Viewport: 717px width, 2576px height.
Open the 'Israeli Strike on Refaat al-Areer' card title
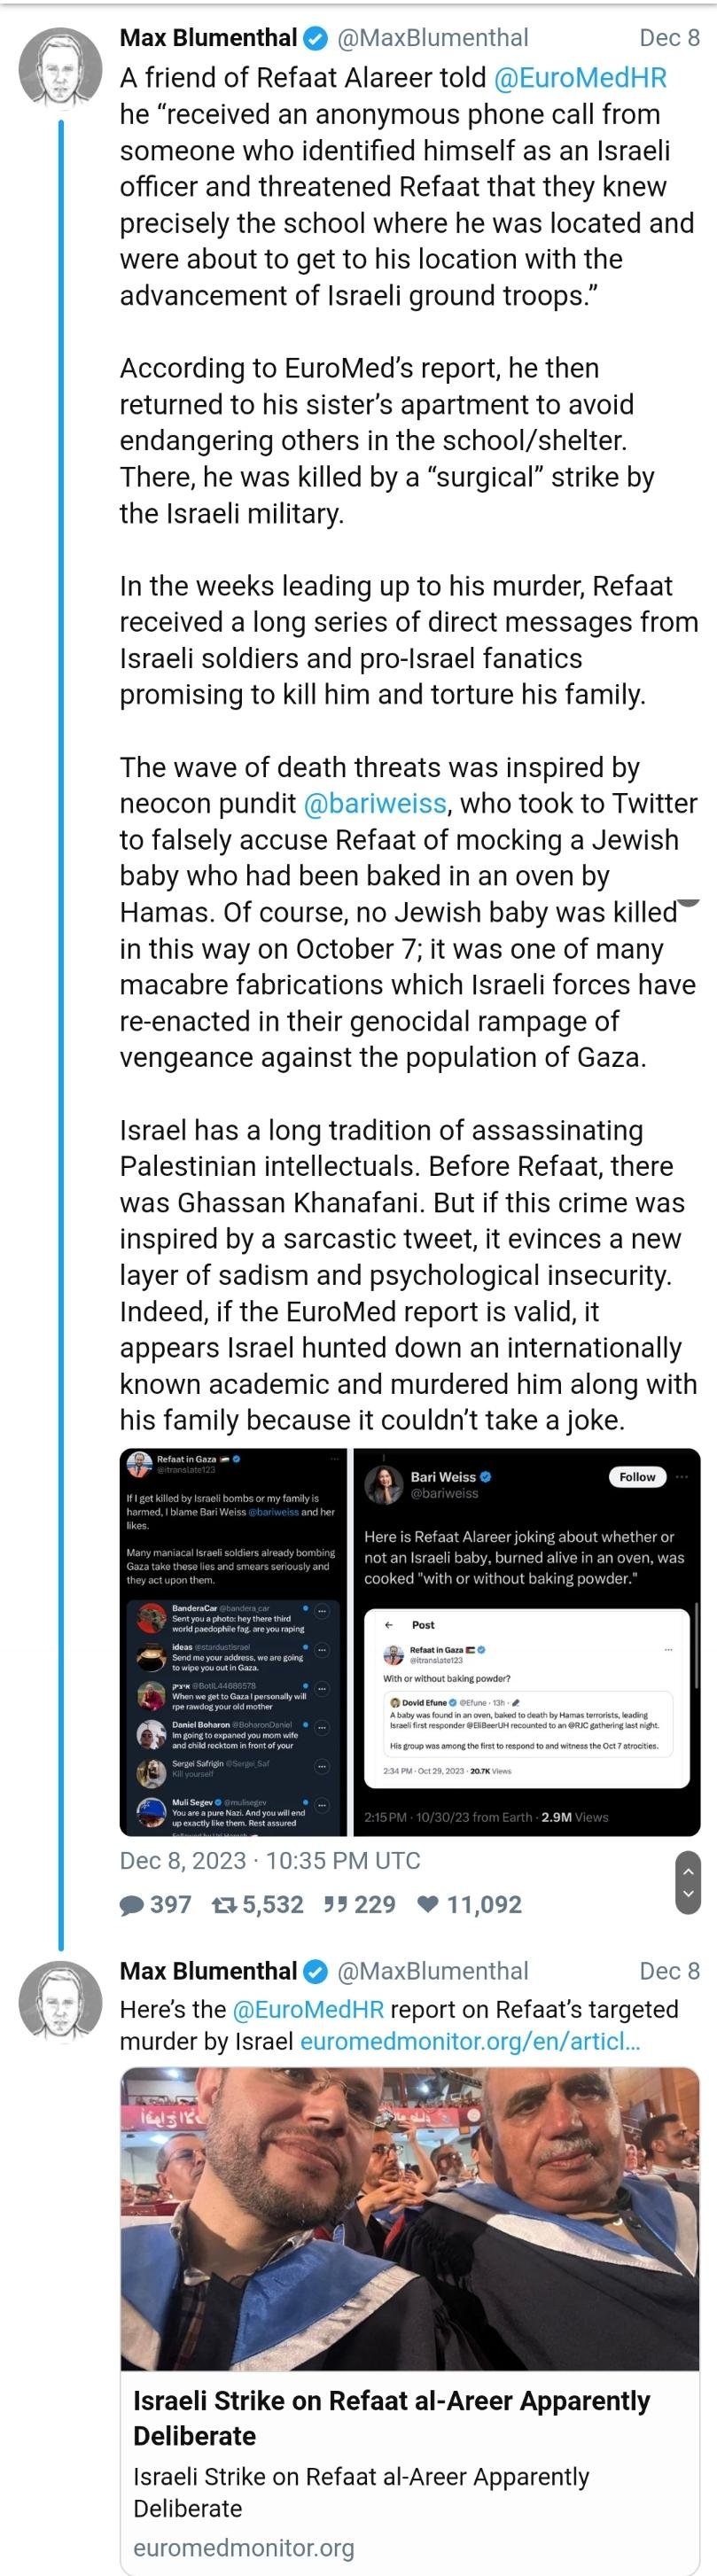point(391,2417)
